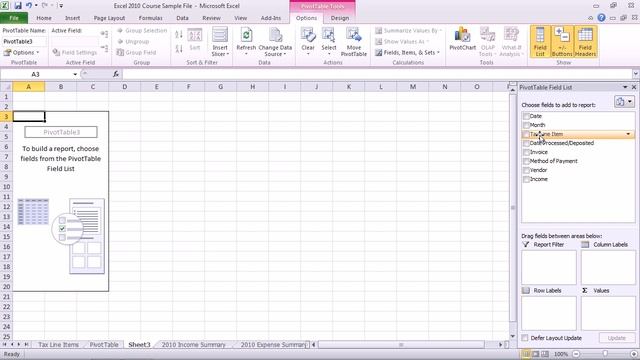Switch to Page Layout ribbon tab
This screenshot has width=640, height=360.
(x=109, y=18)
